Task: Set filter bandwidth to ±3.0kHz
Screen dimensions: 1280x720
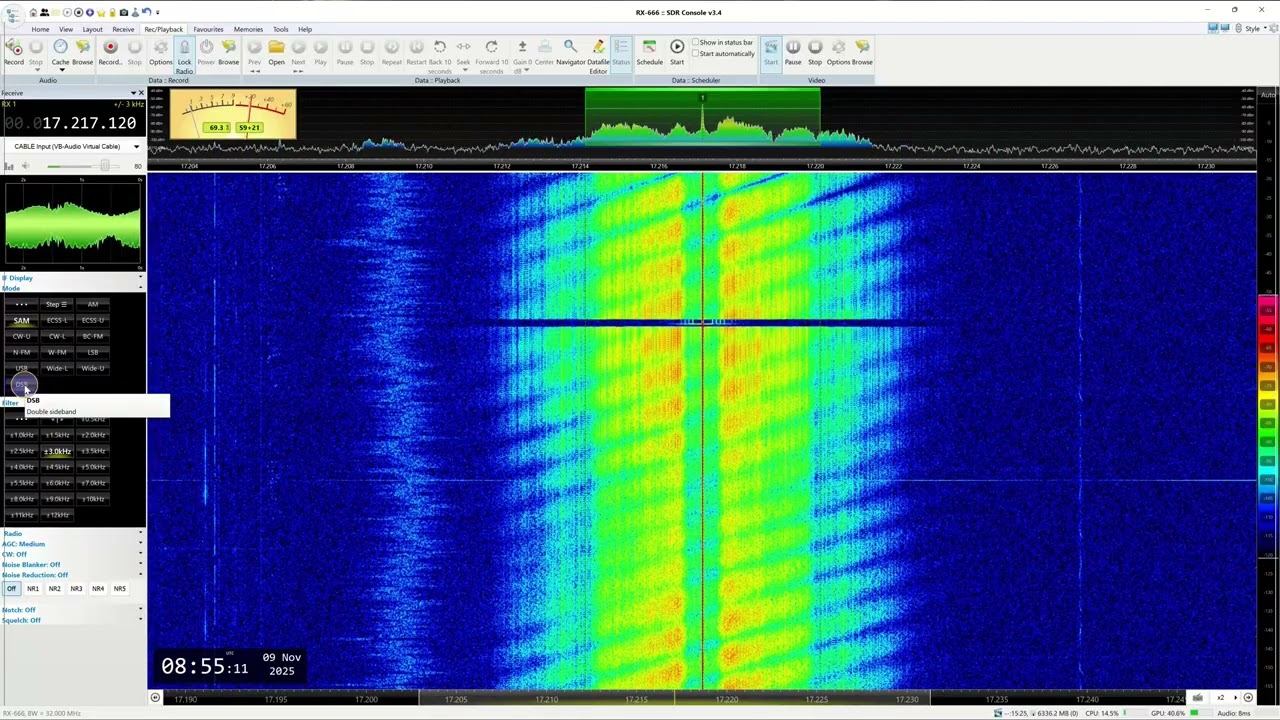Action: [57, 451]
